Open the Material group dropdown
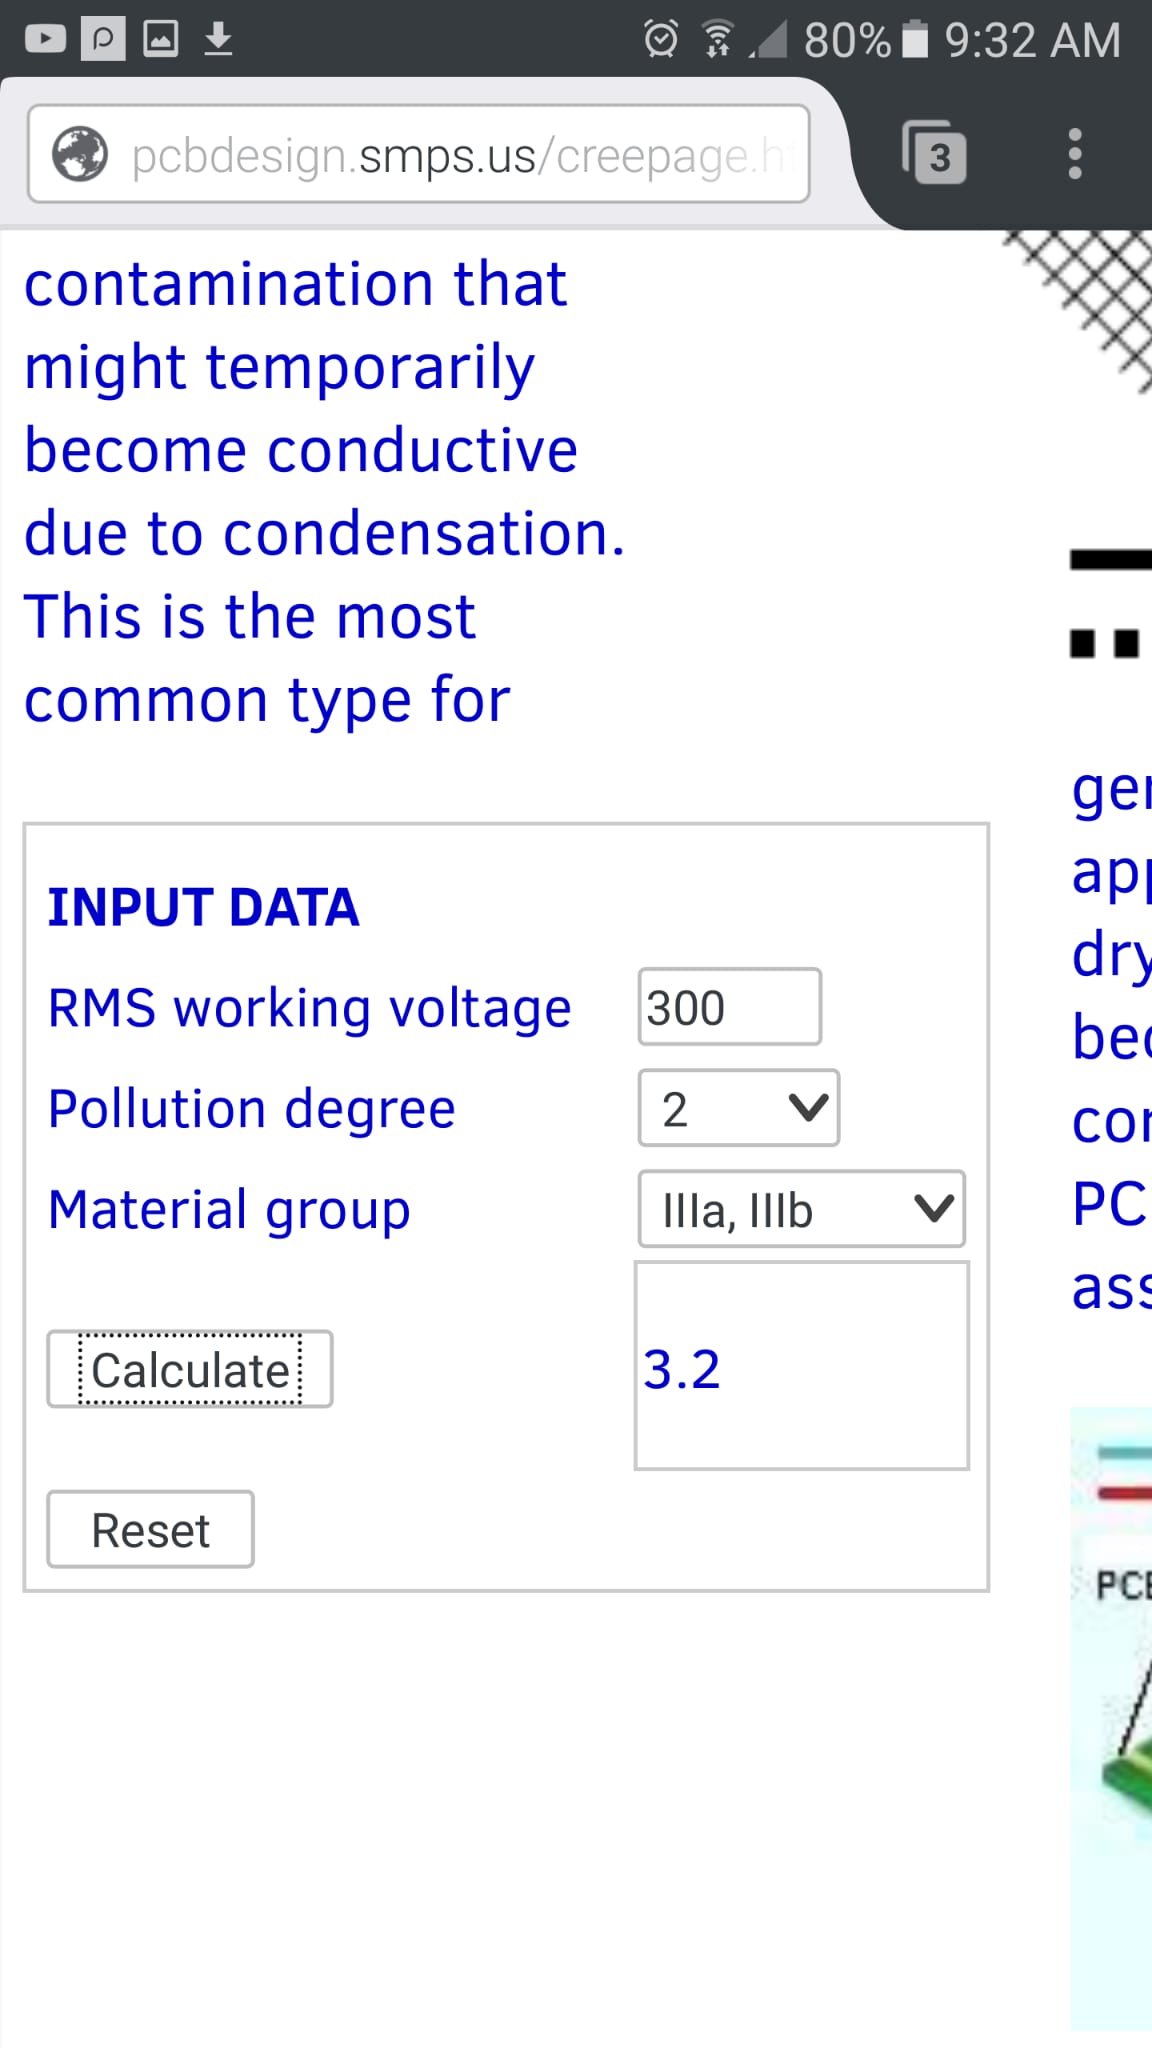 [x=802, y=1209]
